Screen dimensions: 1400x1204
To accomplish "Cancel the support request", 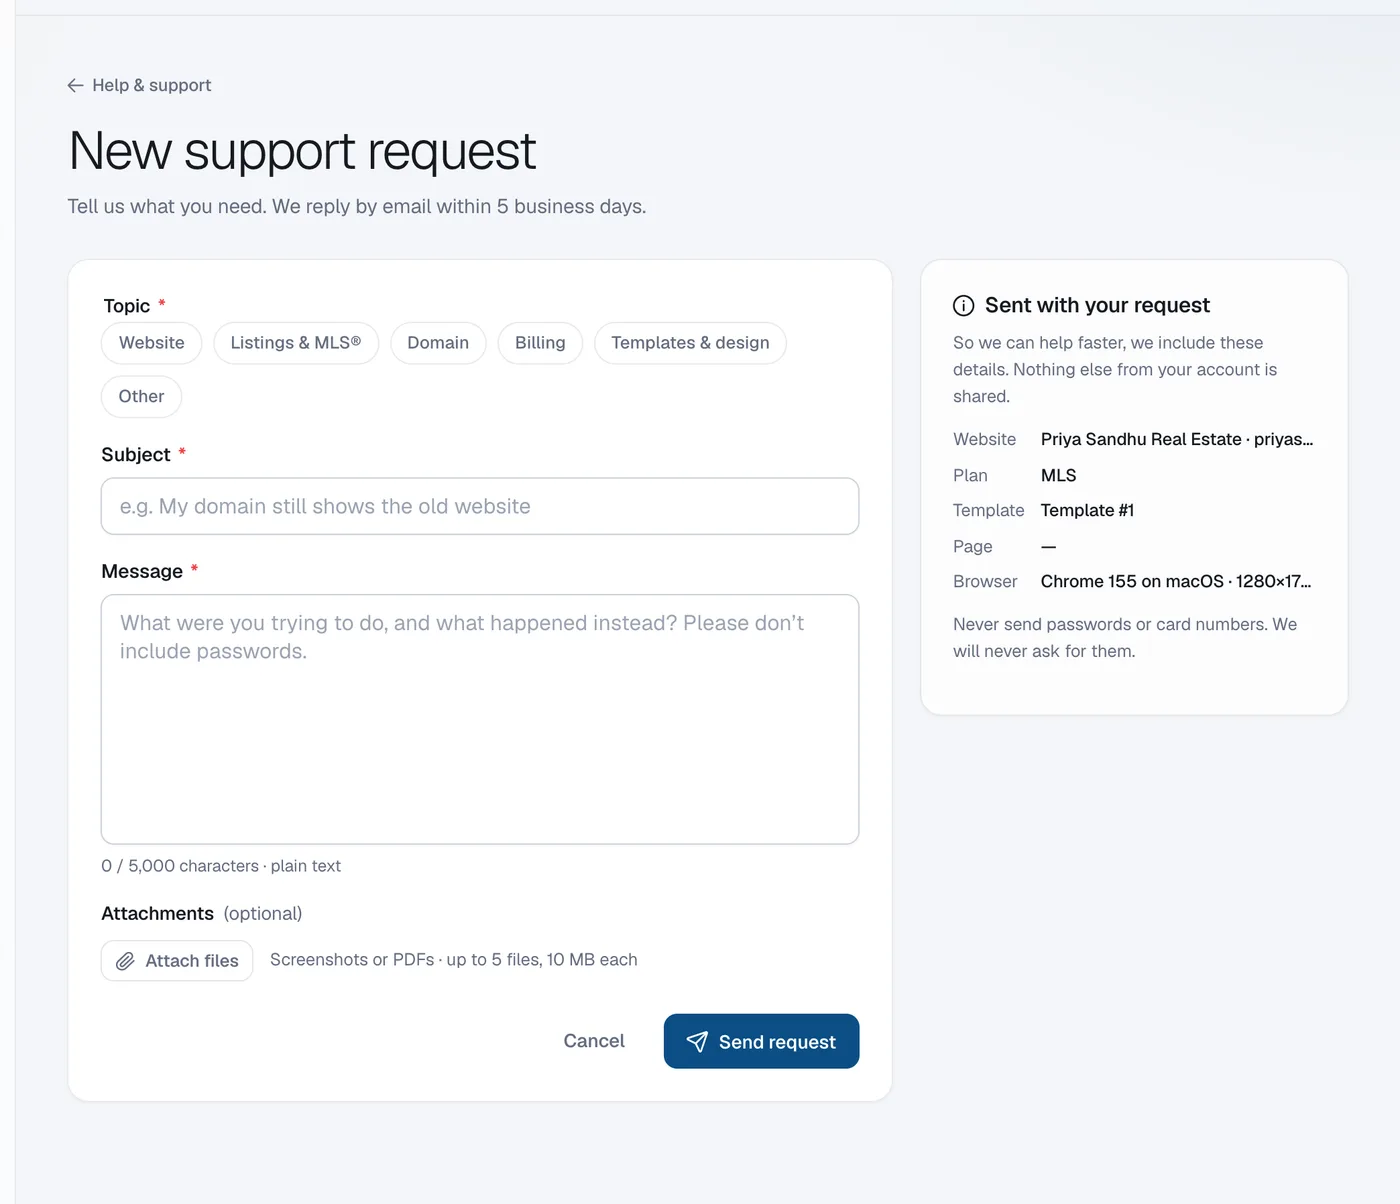I will tap(594, 1041).
